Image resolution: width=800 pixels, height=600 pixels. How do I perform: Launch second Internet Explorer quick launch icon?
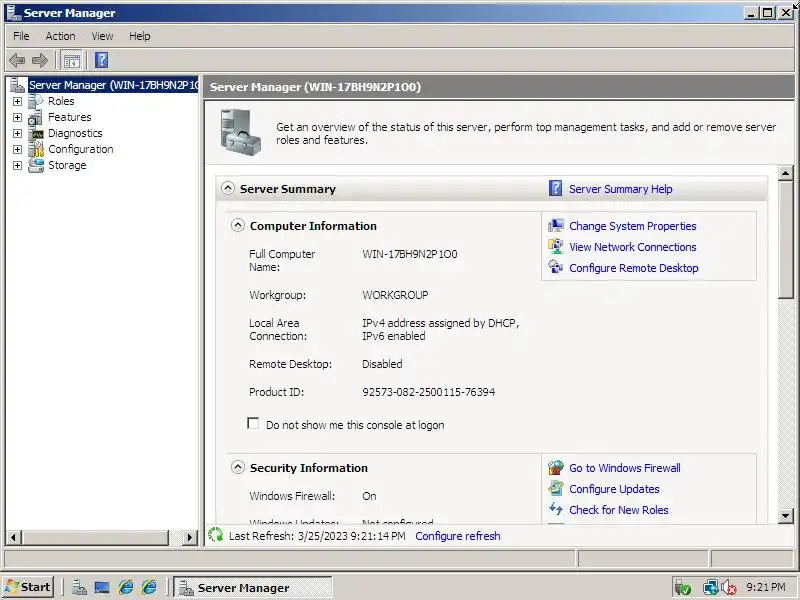tap(149, 588)
